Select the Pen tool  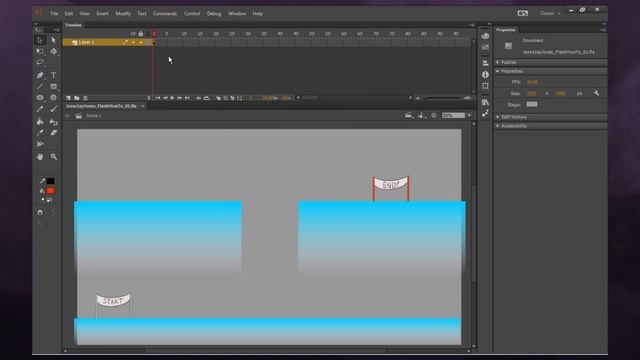coord(40,75)
